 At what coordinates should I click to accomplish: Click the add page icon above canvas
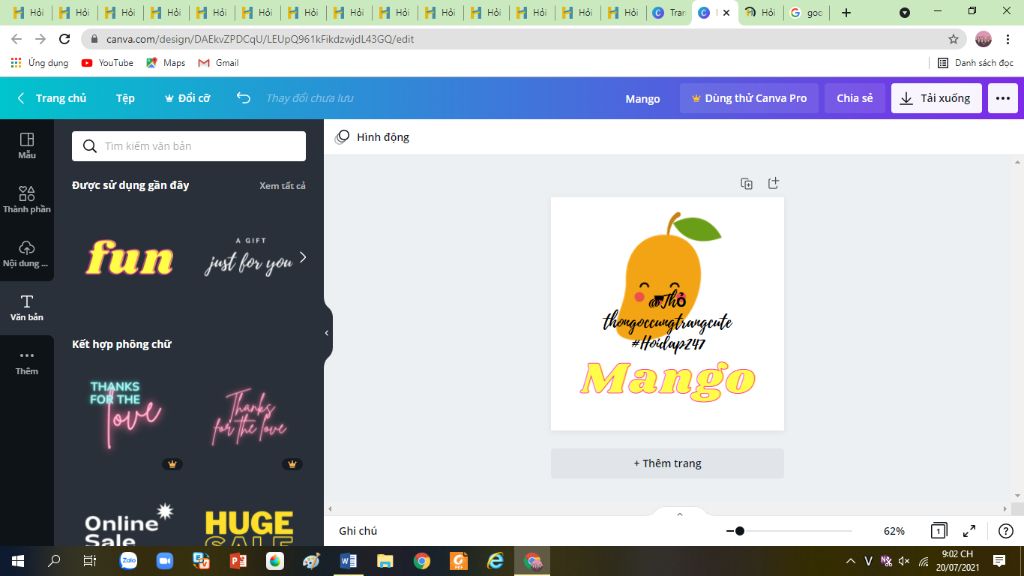[773, 183]
